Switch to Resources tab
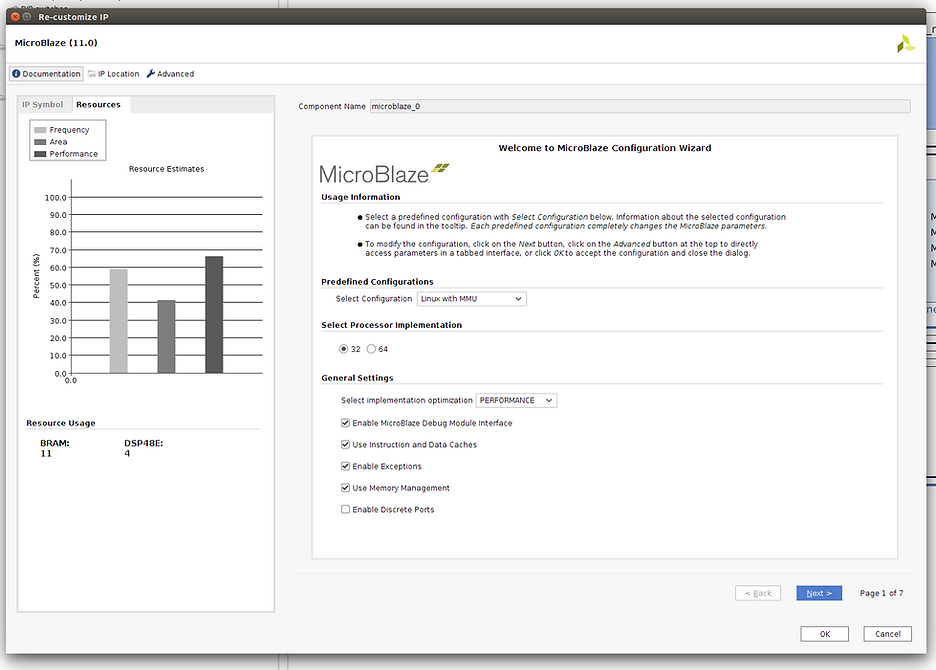Image resolution: width=936 pixels, height=670 pixels. click(99, 105)
